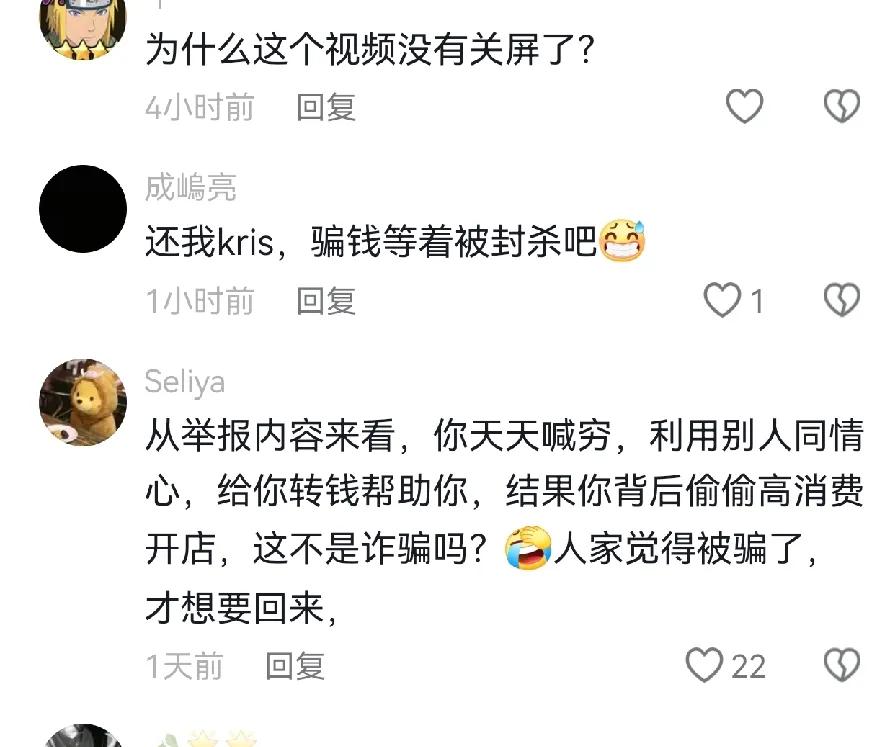The image size is (891, 747).
Task: Tap the crying-laugh emoji in Seliya's comment
Action: [528, 548]
